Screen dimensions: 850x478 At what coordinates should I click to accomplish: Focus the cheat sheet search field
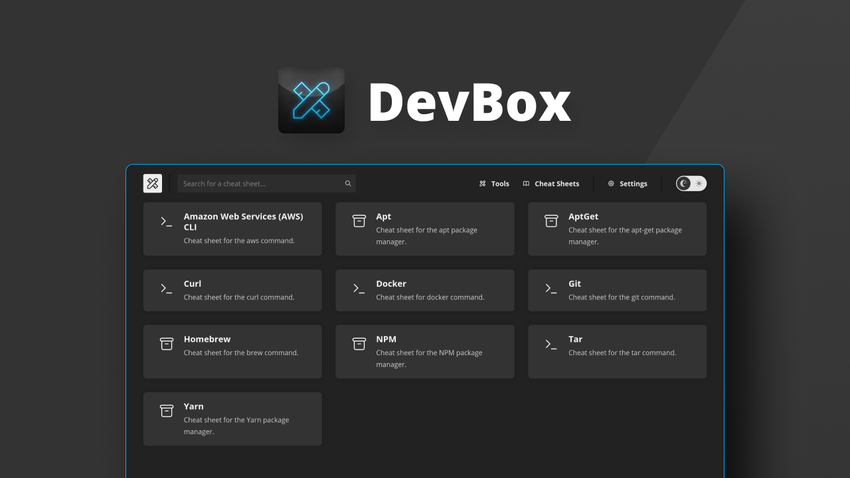coord(266,183)
